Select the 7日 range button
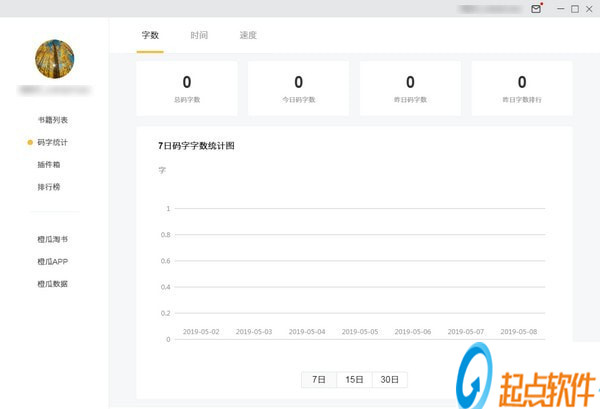The width and height of the screenshot is (600, 409). coord(319,380)
